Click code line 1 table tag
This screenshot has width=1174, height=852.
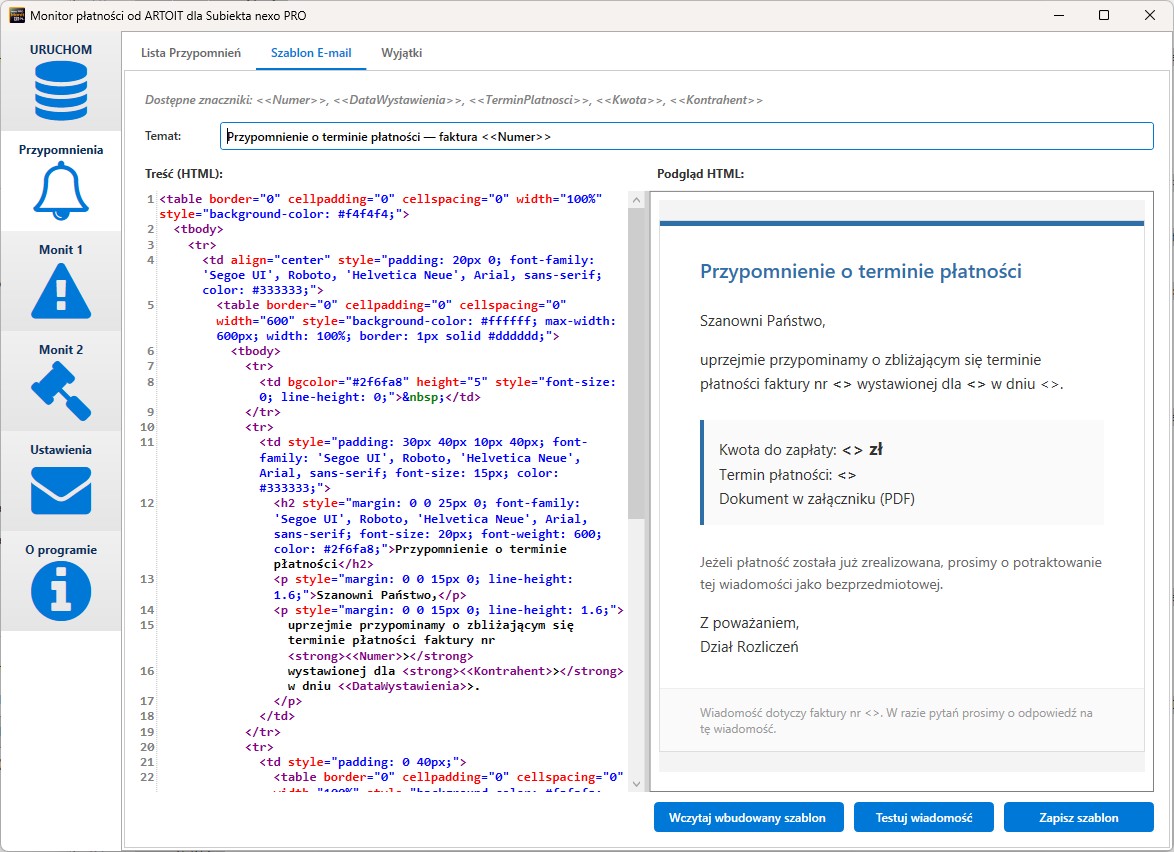click(381, 207)
